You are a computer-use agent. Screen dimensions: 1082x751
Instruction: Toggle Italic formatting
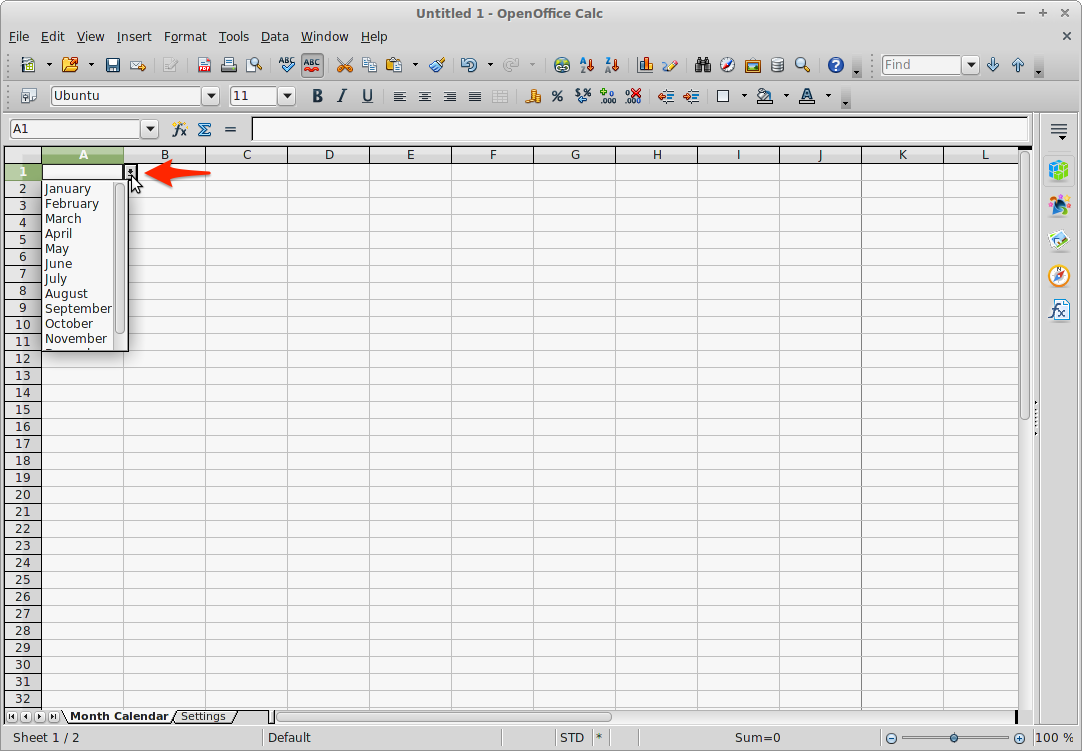tap(342, 97)
